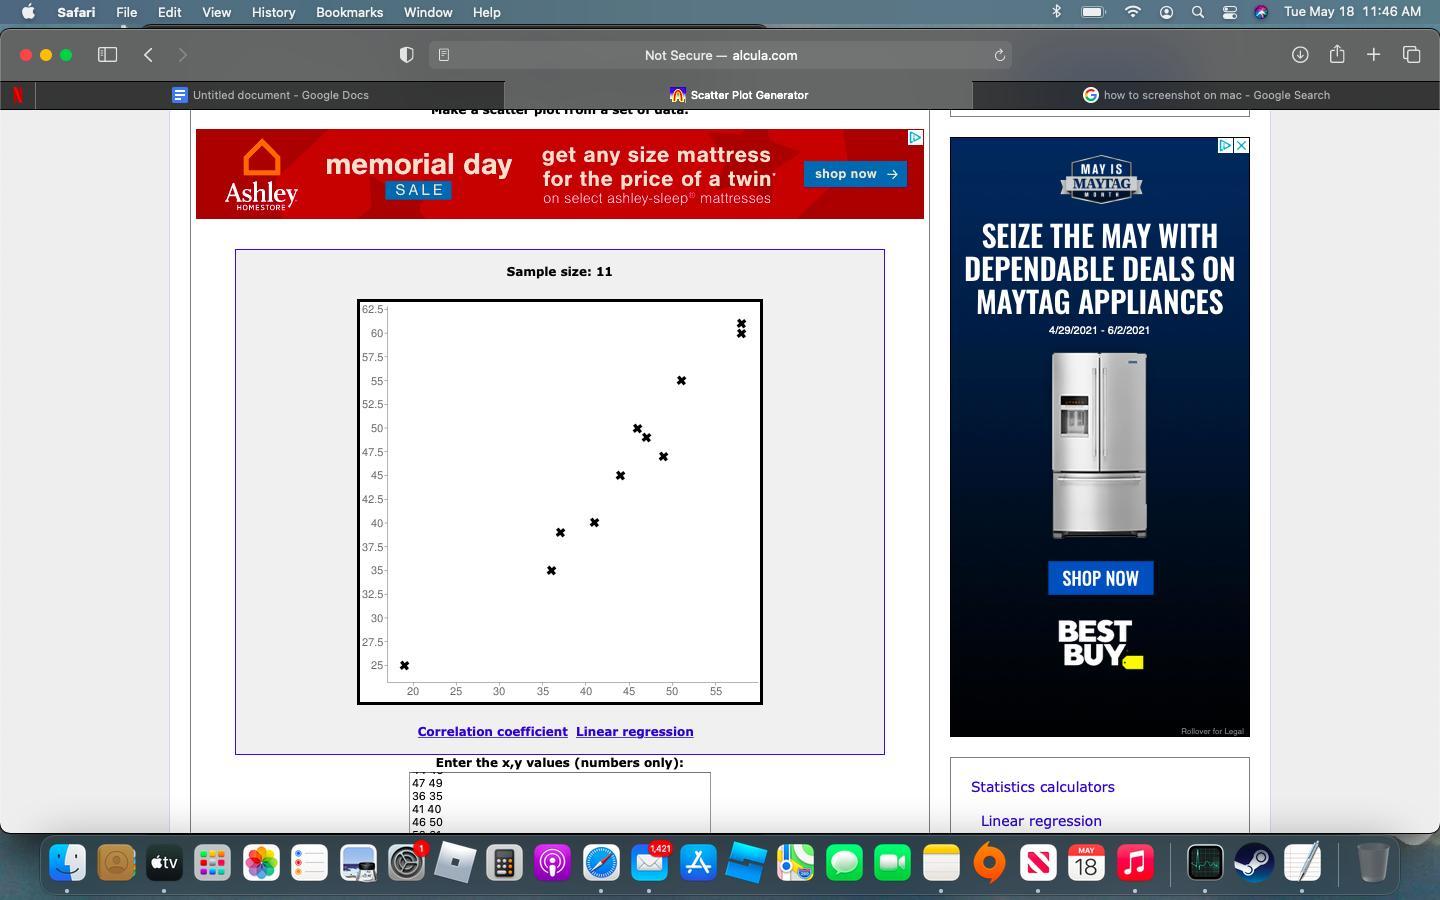
Task: Click the line '46 50' in the values box
Action: coord(427,822)
